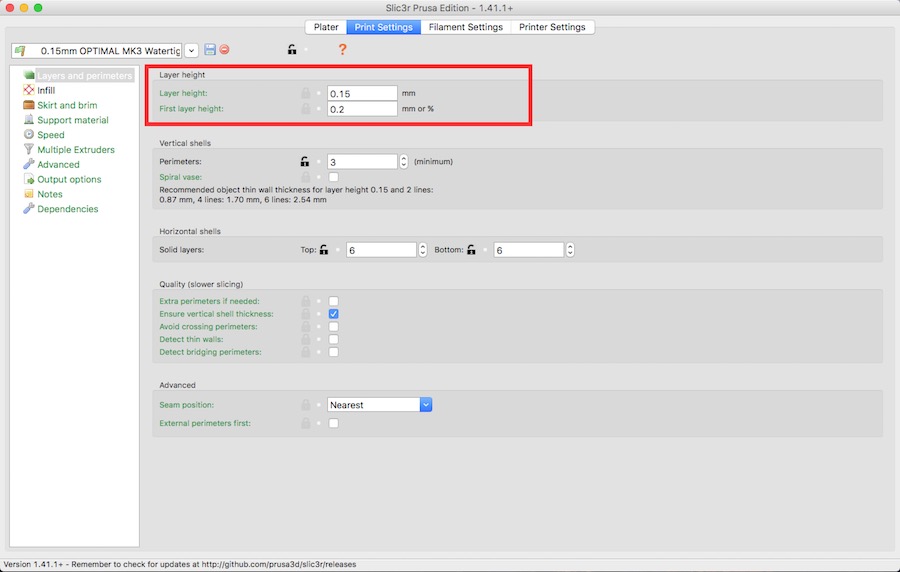Enable Detect thin walls
This screenshot has height=572, width=900.
pos(333,339)
